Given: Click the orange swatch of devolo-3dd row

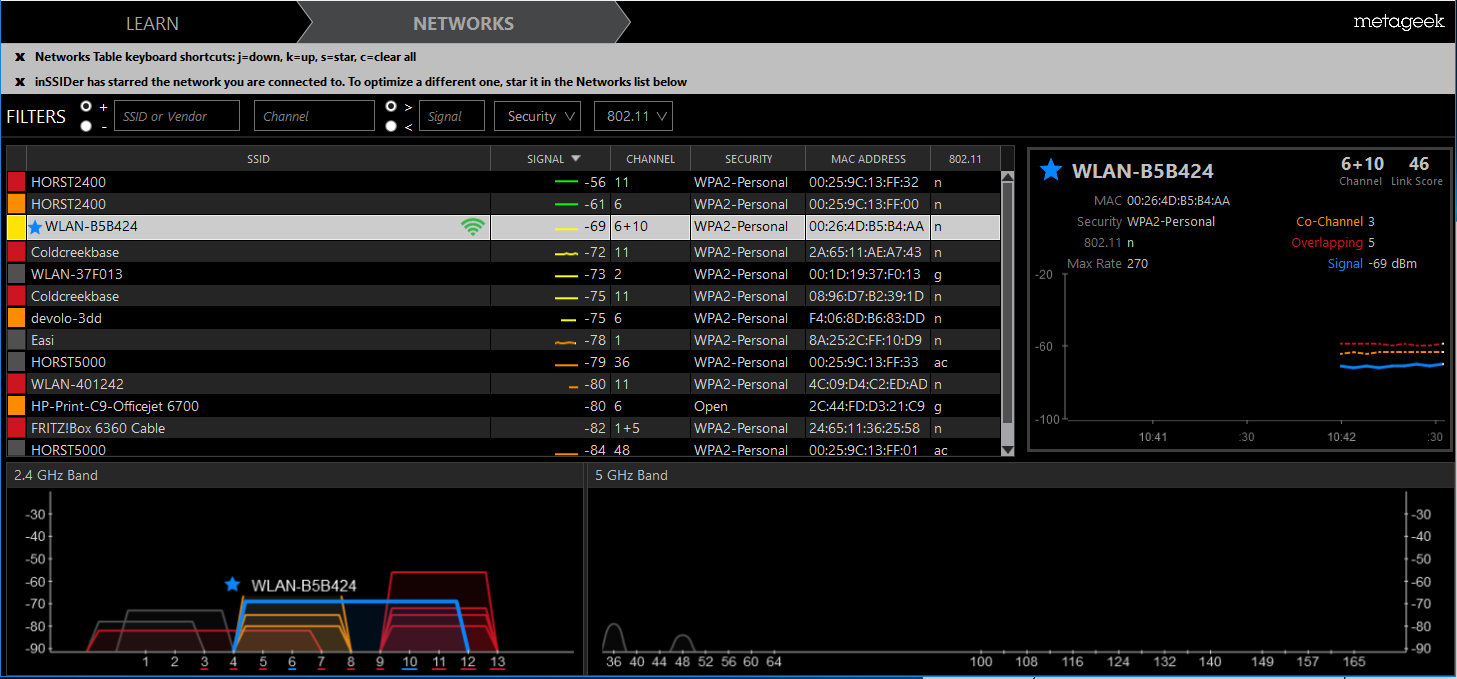Looking at the screenshot, I should point(16,318).
